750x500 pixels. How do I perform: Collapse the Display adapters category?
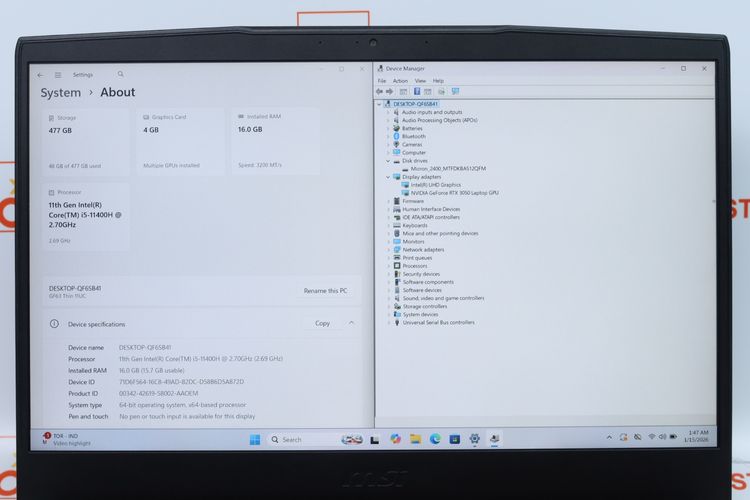click(x=388, y=177)
